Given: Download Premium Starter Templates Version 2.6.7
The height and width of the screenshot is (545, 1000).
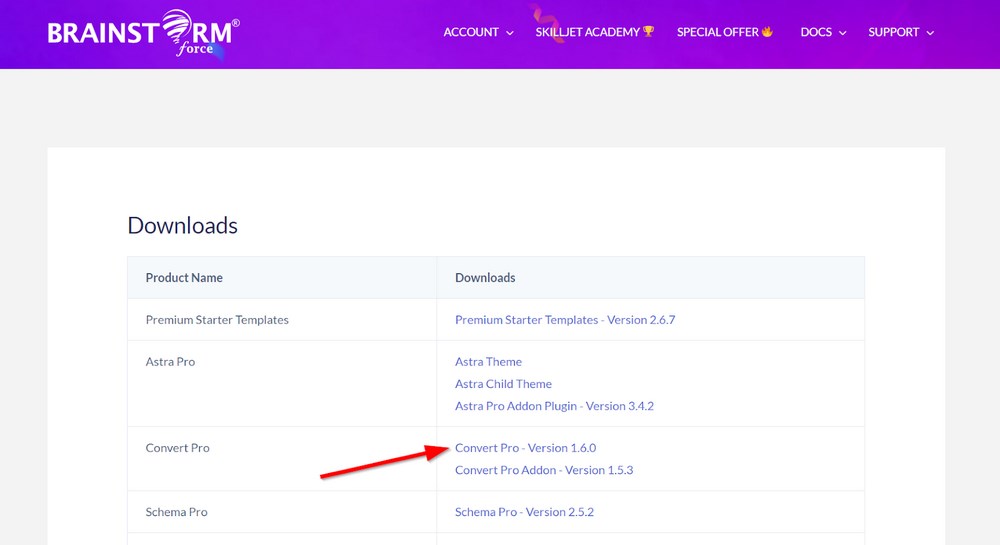Looking at the screenshot, I should click(x=565, y=320).
